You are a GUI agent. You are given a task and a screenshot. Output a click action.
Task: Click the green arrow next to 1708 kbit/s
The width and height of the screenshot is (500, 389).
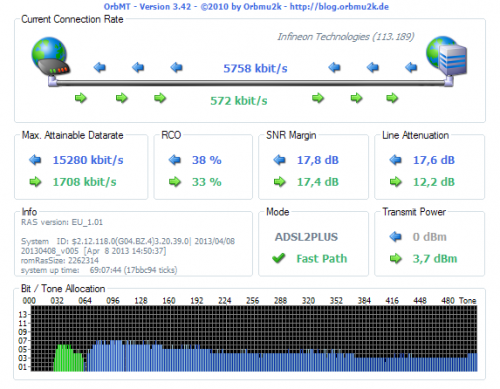coord(35,182)
